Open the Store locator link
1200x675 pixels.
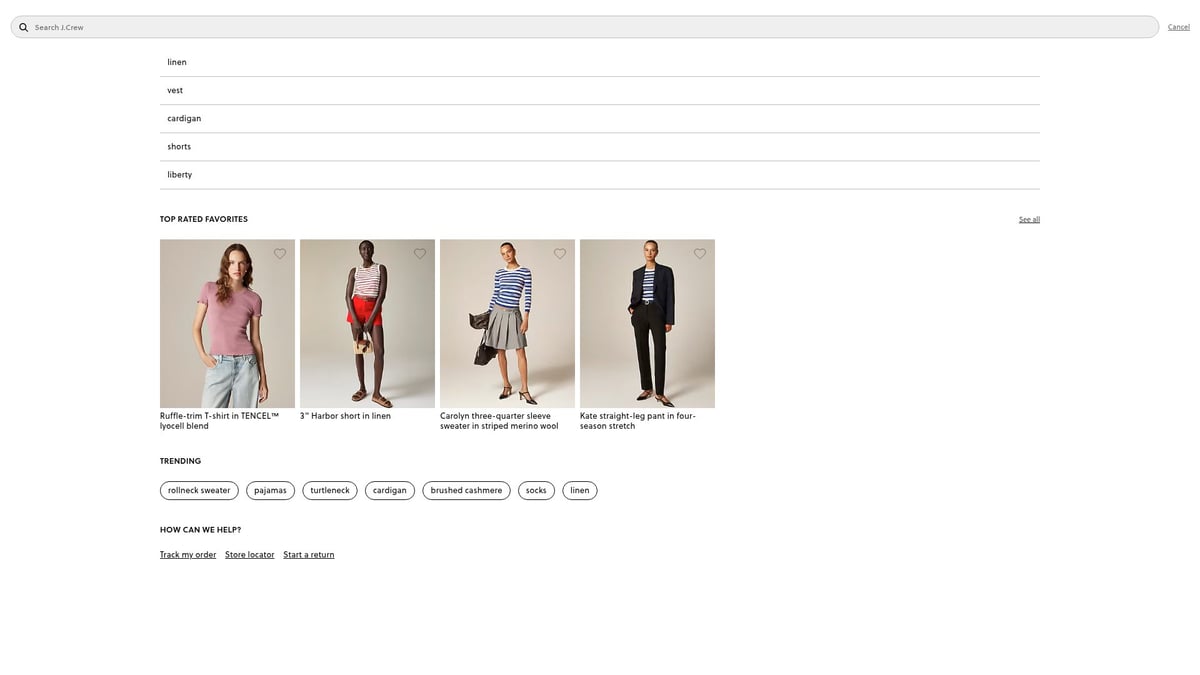[x=250, y=555]
